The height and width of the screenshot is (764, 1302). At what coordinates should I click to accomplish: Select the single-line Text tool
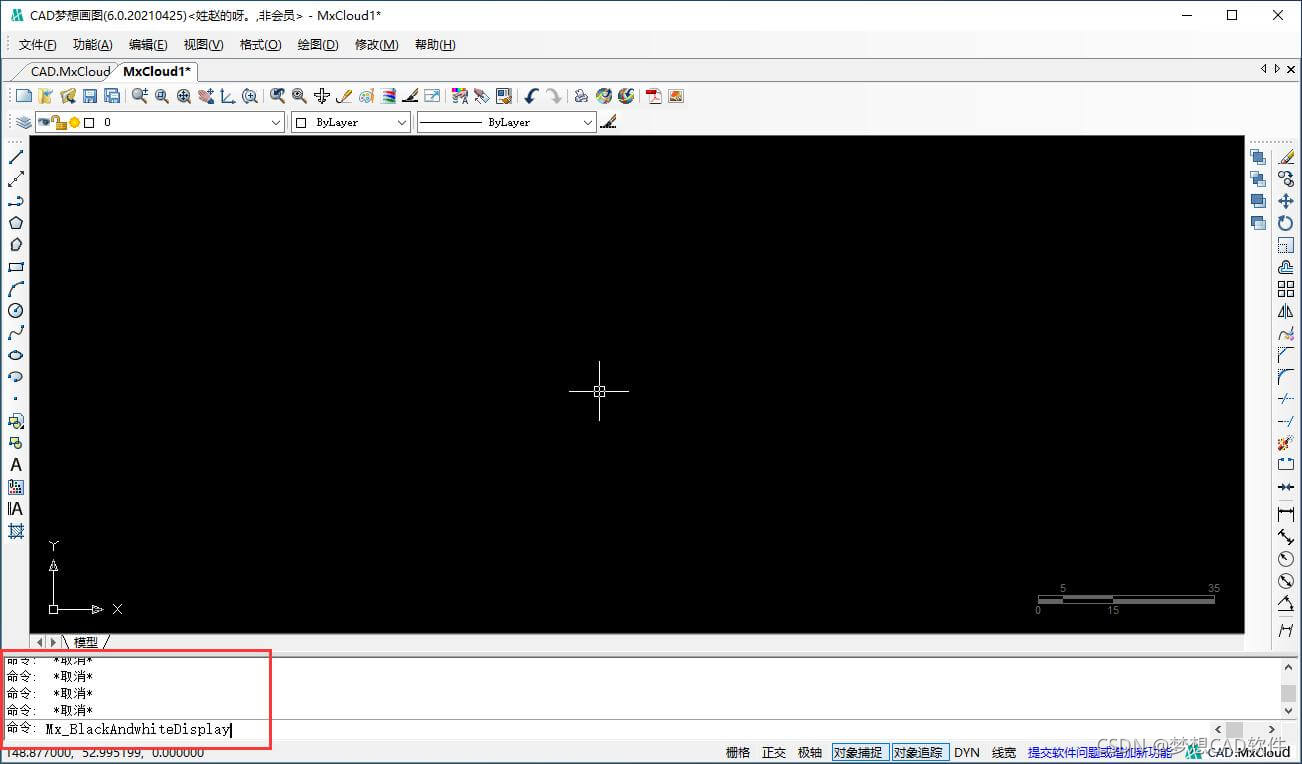pos(16,465)
